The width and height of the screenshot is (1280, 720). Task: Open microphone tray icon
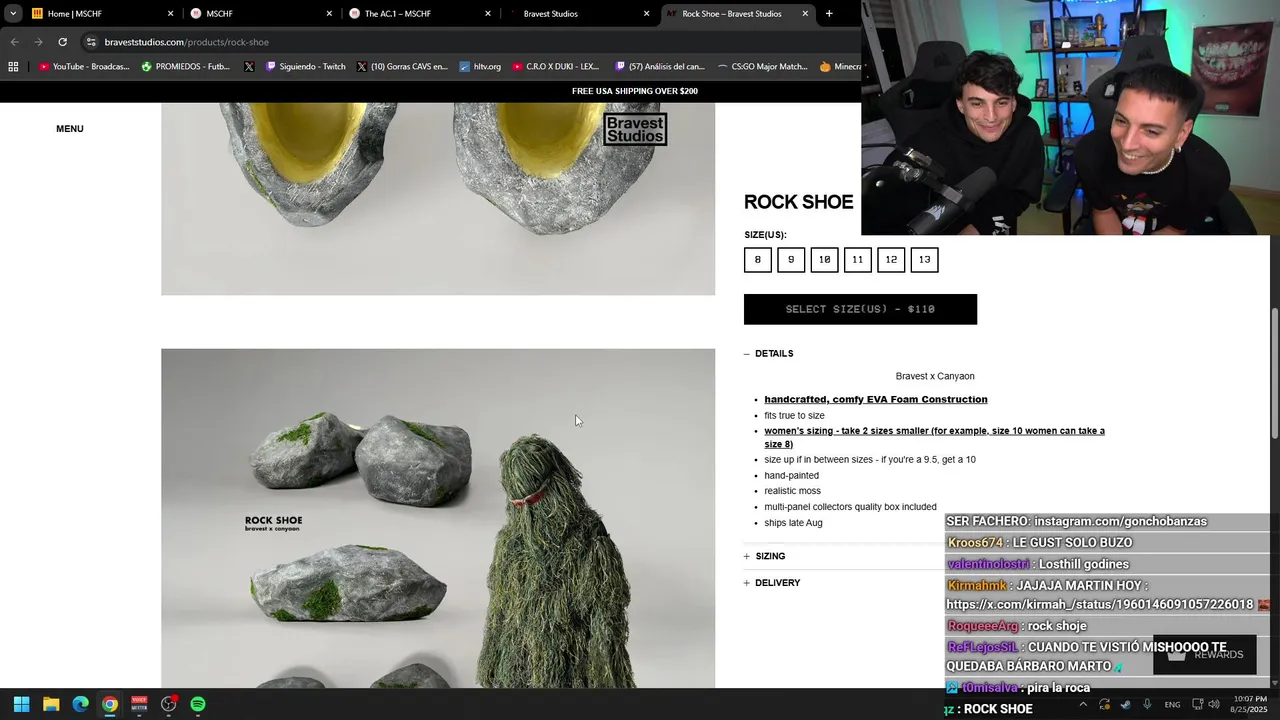[1147, 704]
